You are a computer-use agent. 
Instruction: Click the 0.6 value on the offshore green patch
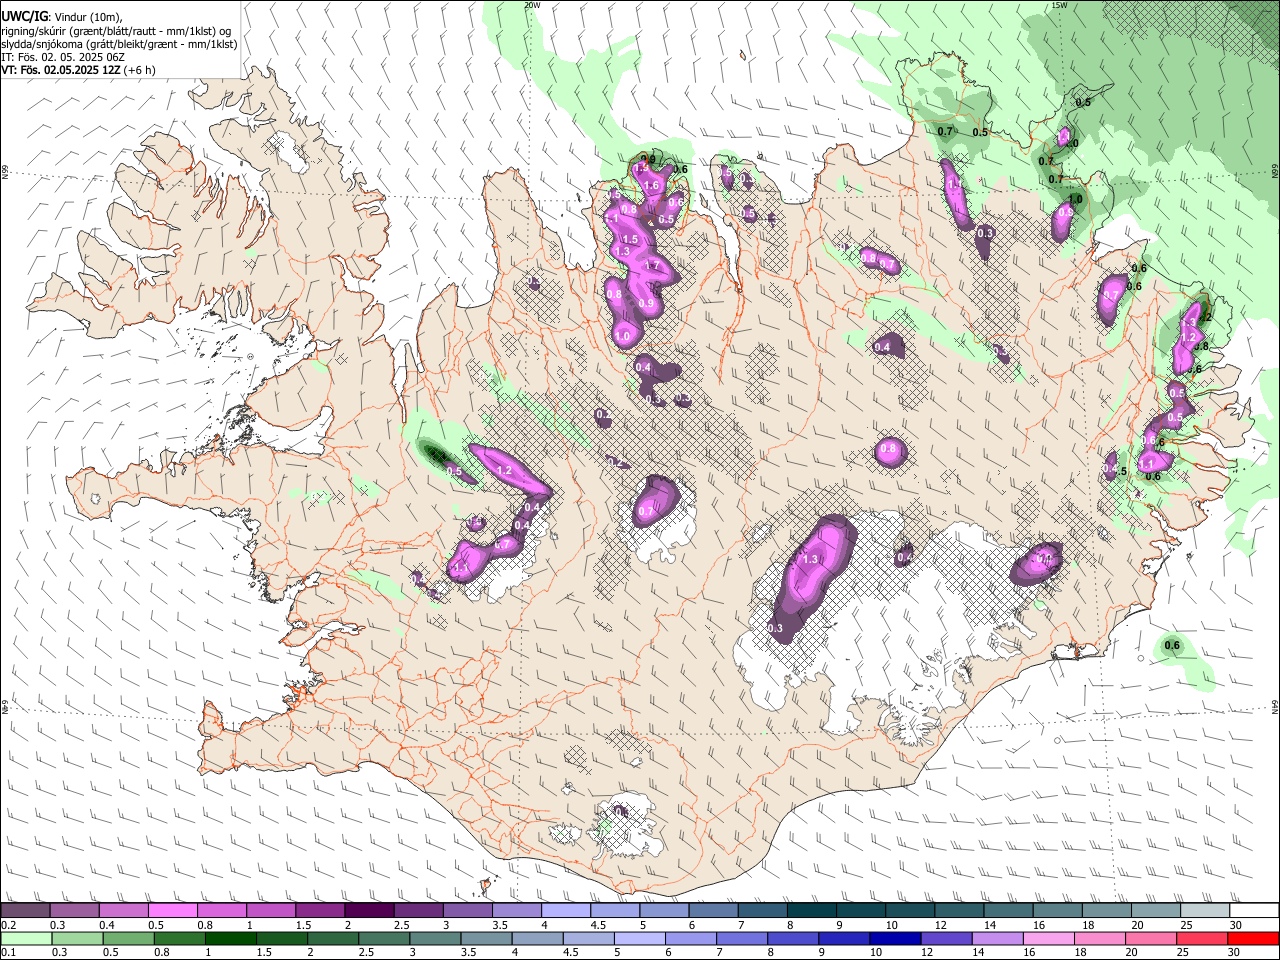point(1172,645)
